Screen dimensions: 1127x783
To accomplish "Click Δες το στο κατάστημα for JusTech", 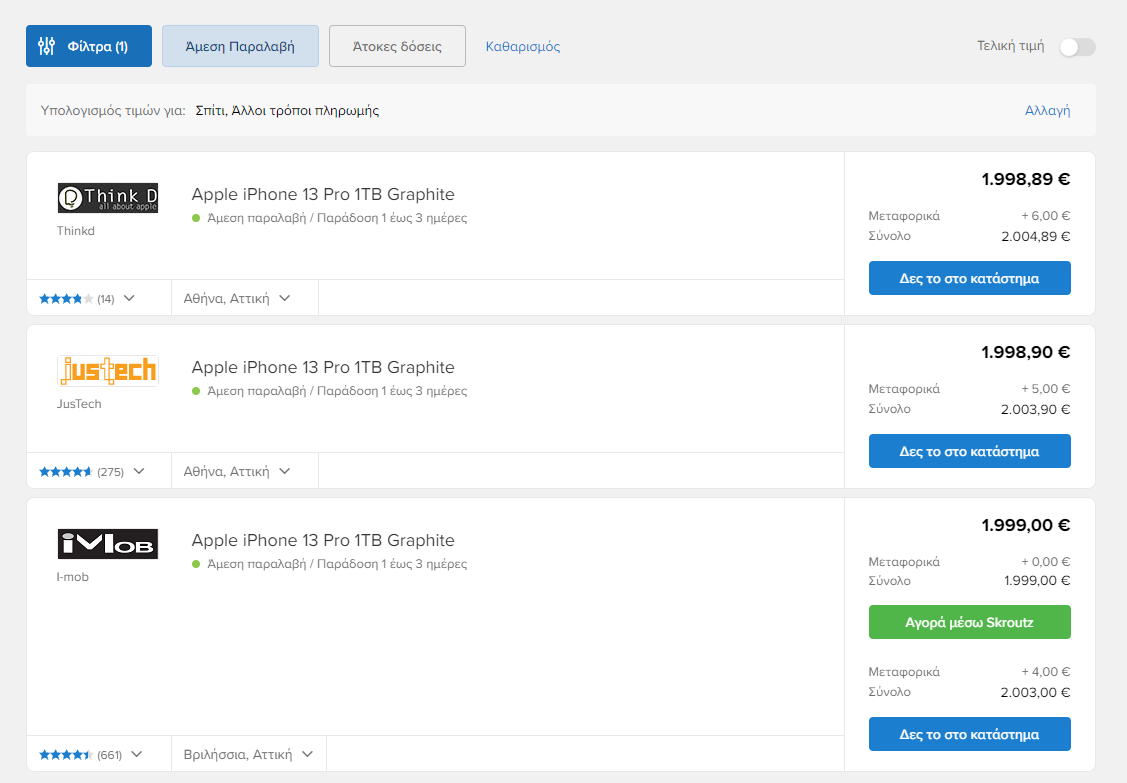I will [970, 452].
